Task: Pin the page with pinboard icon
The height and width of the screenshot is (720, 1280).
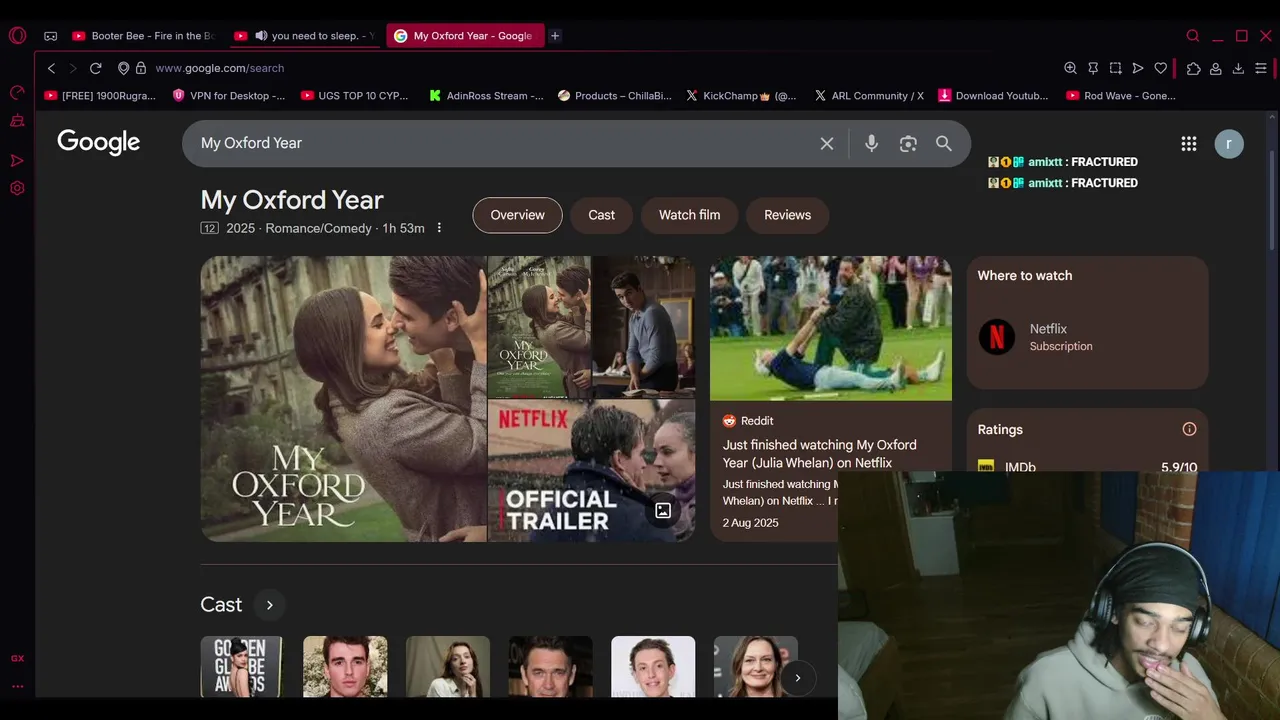Action: pos(1093,68)
